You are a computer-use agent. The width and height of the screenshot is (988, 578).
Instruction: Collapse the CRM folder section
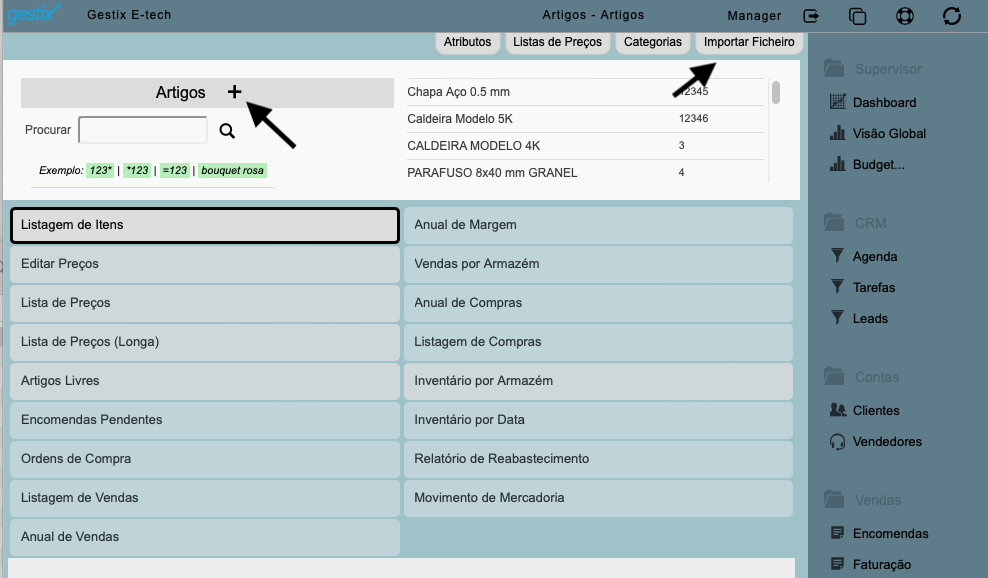pos(855,223)
